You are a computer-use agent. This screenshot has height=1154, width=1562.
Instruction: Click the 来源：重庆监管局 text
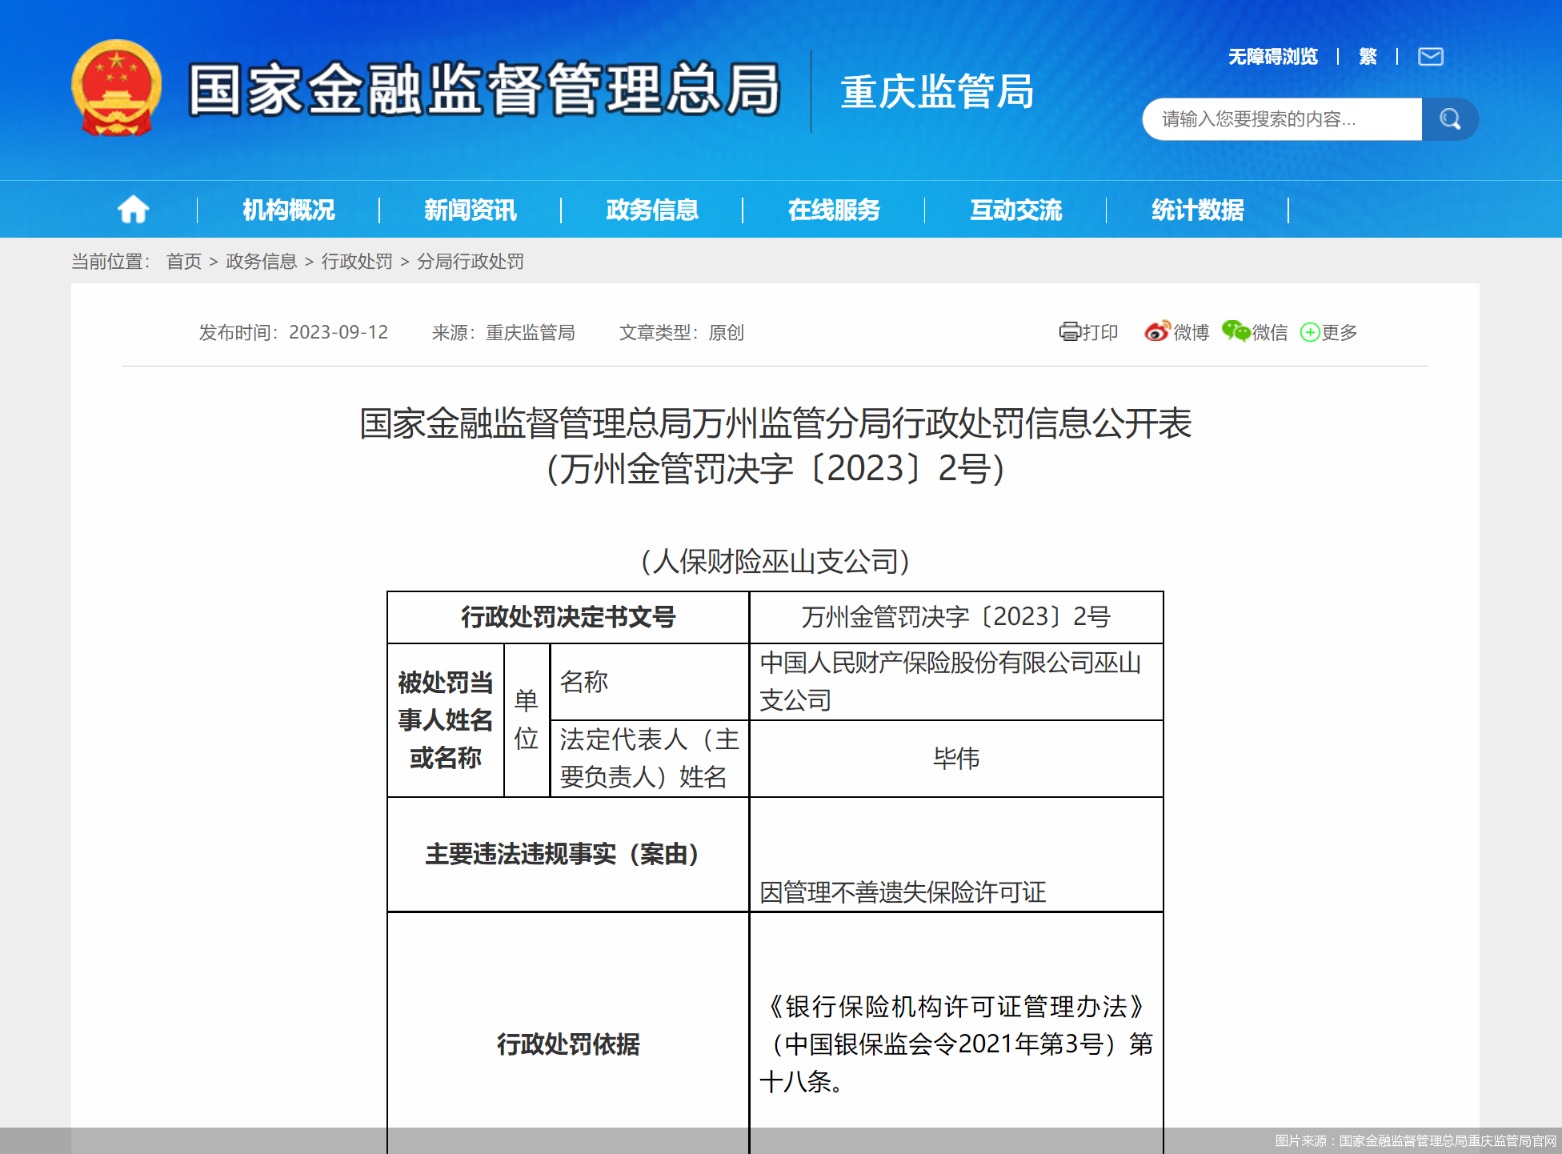(503, 332)
